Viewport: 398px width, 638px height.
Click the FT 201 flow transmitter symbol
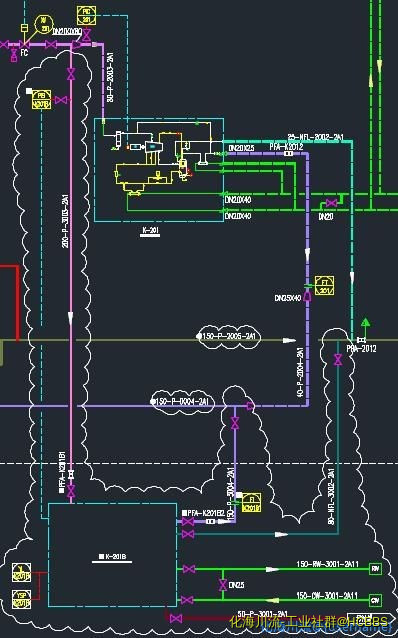click(x=324, y=286)
